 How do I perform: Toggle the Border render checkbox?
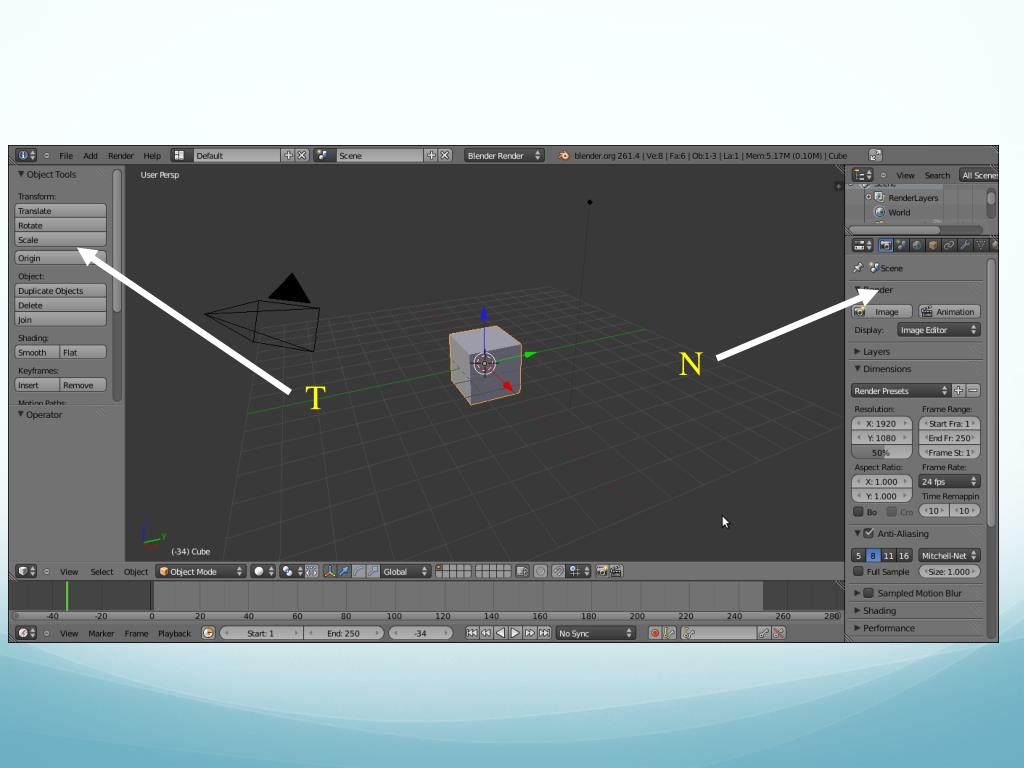click(858, 511)
